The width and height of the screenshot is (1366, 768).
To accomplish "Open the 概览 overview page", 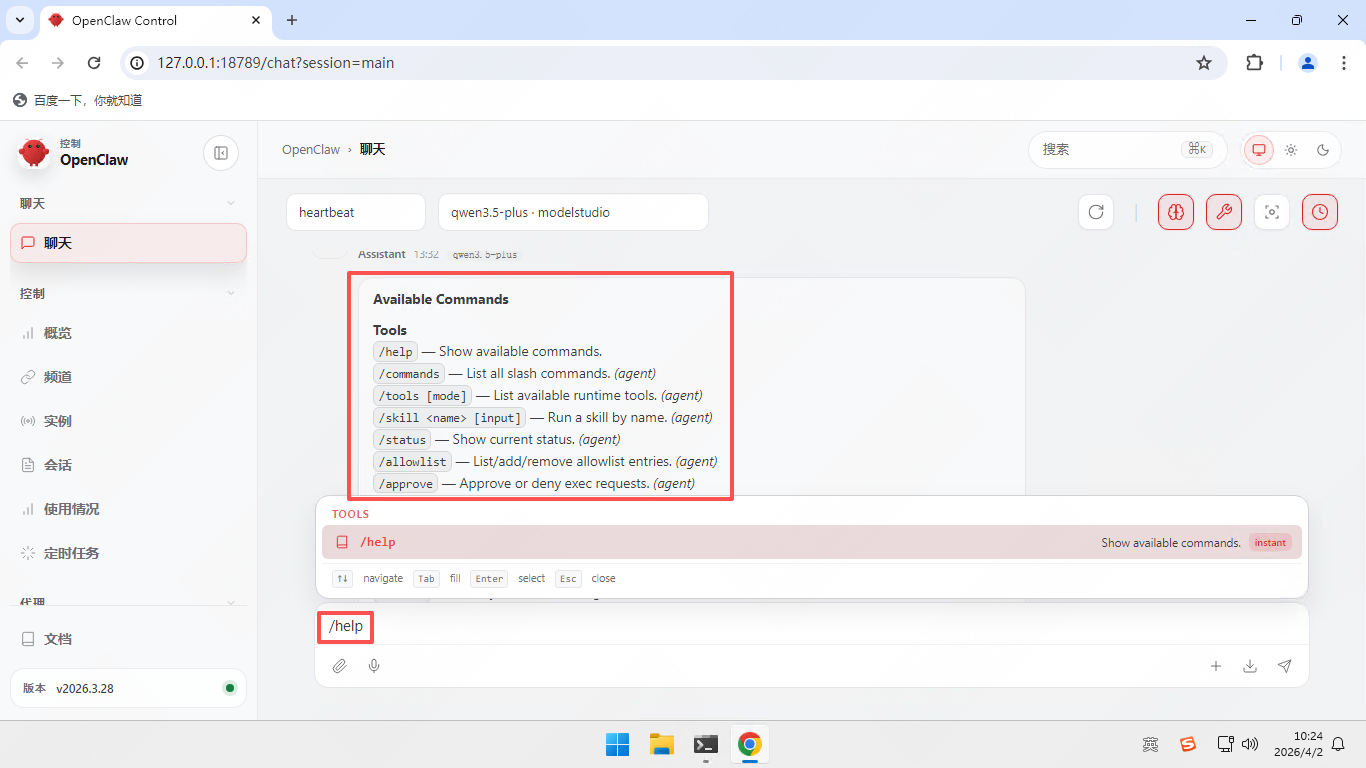I will pos(128,333).
